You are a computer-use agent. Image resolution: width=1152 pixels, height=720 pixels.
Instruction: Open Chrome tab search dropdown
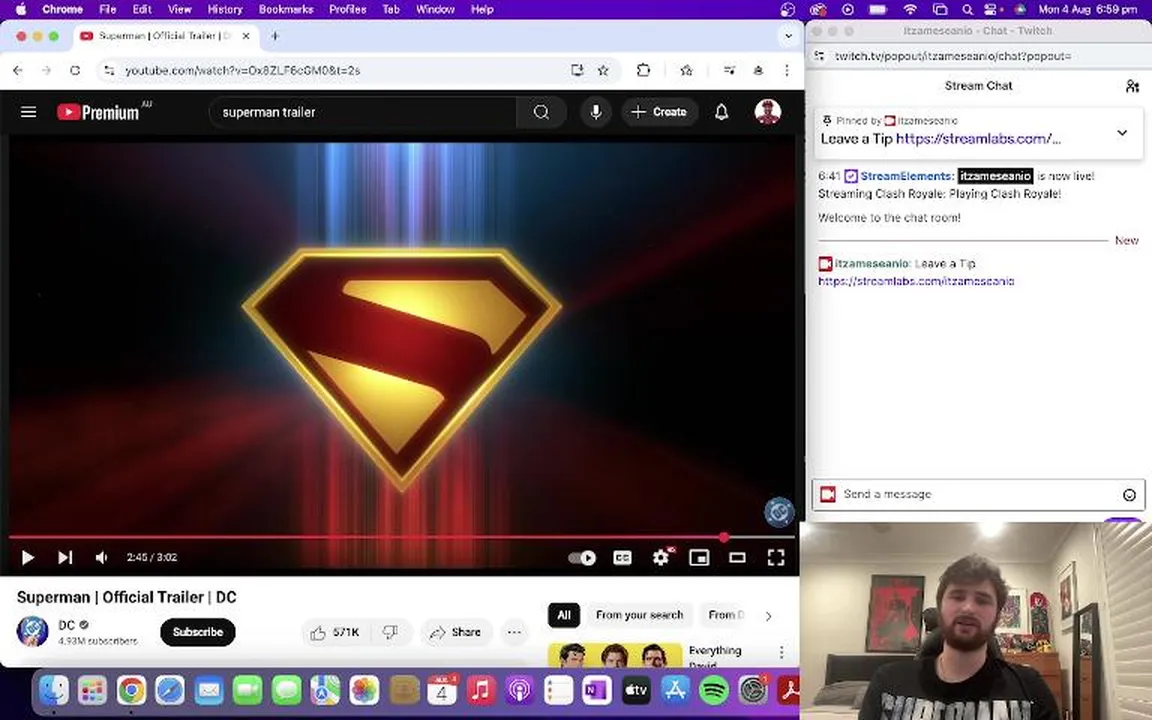(788, 36)
